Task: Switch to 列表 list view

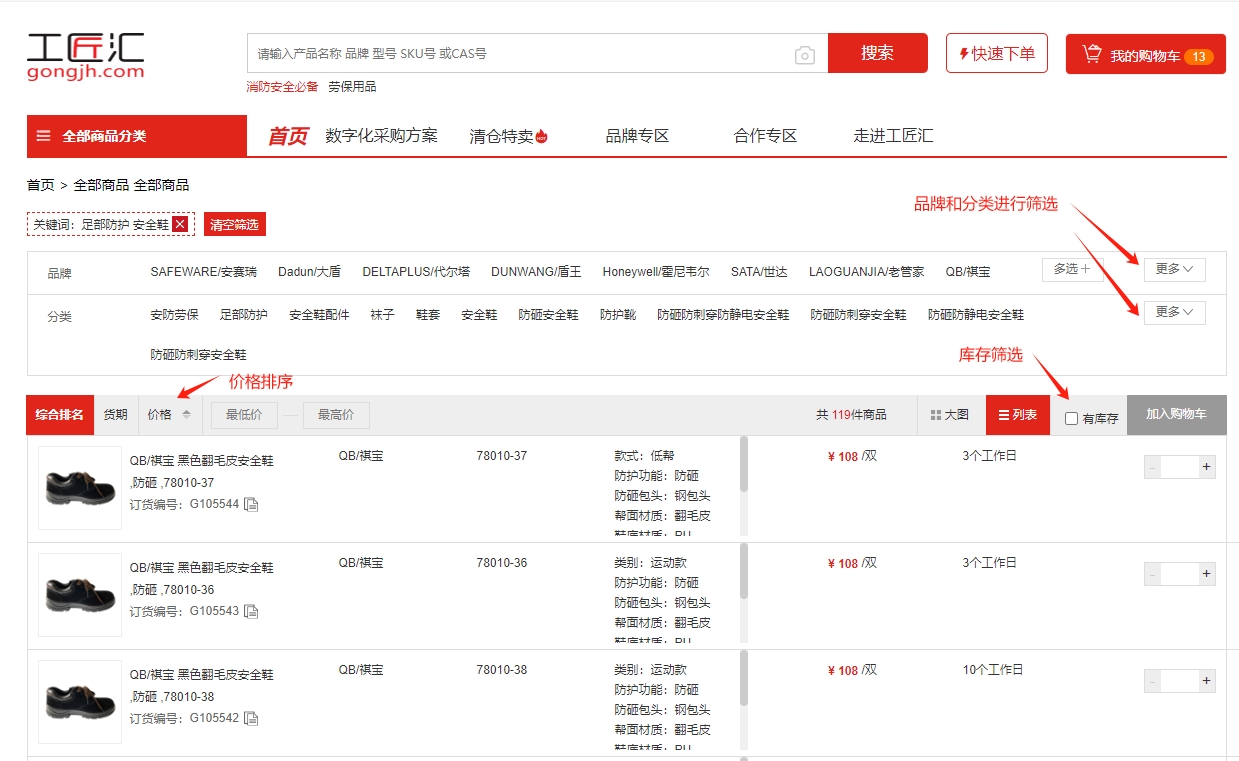Action: pyautogui.click(x=1018, y=415)
